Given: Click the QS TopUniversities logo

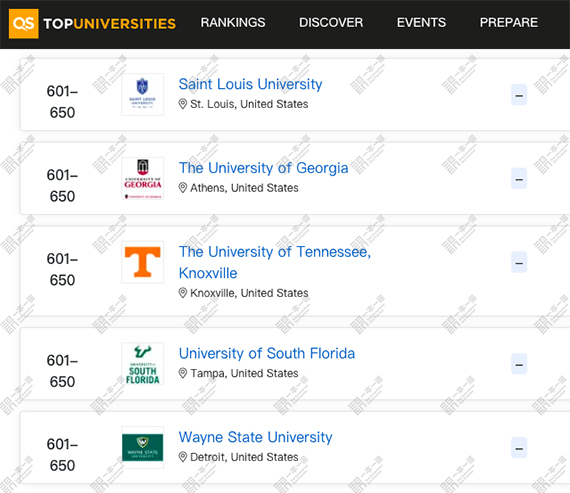Looking at the screenshot, I should 92,24.
